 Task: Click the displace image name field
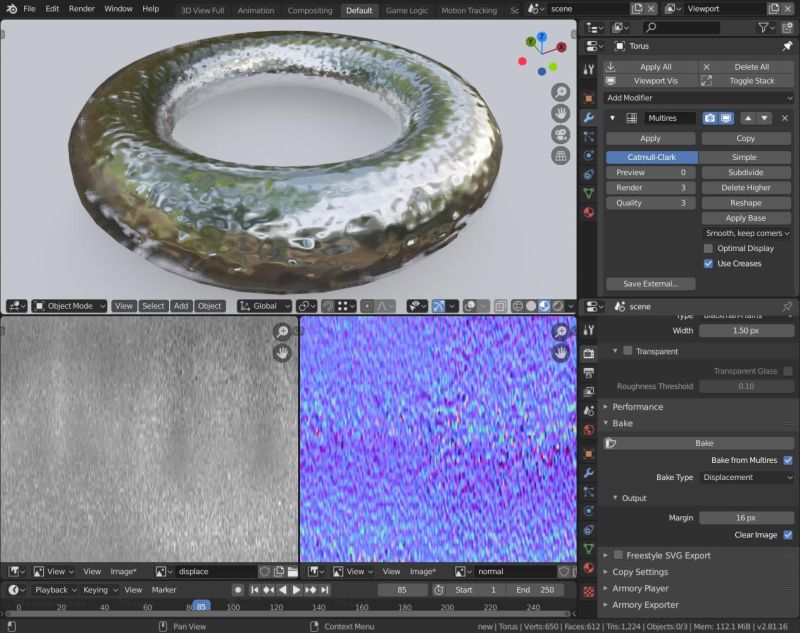point(215,571)
